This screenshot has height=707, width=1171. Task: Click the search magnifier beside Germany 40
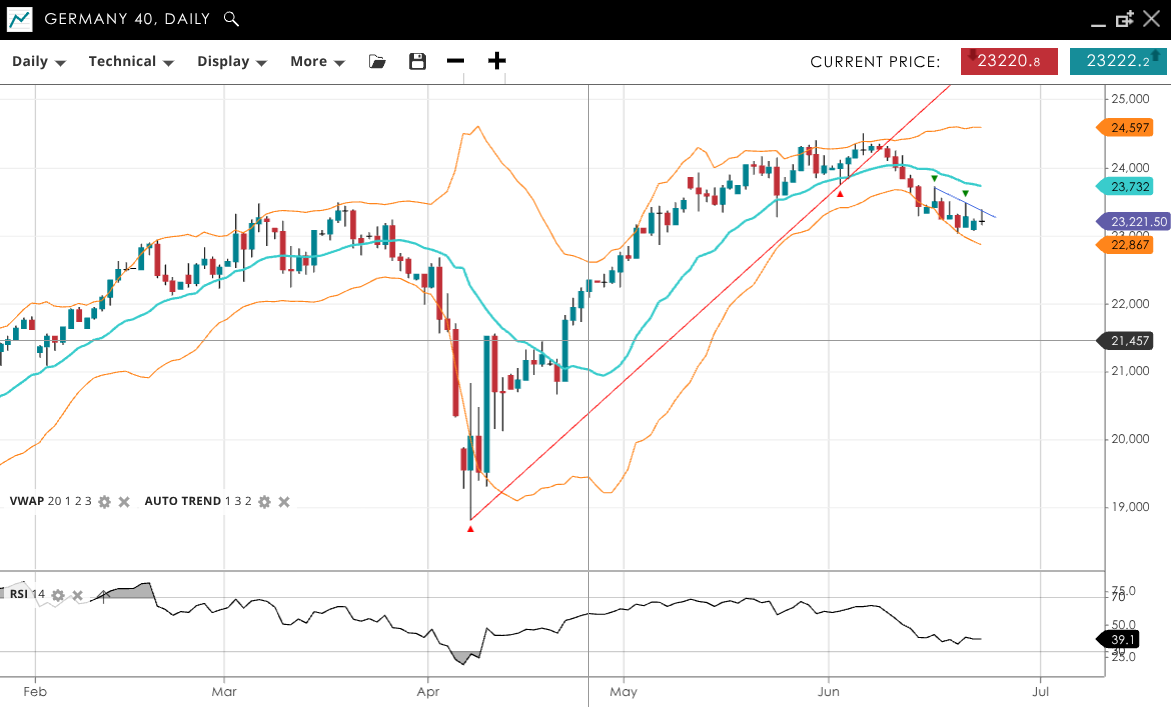point(231,19)
